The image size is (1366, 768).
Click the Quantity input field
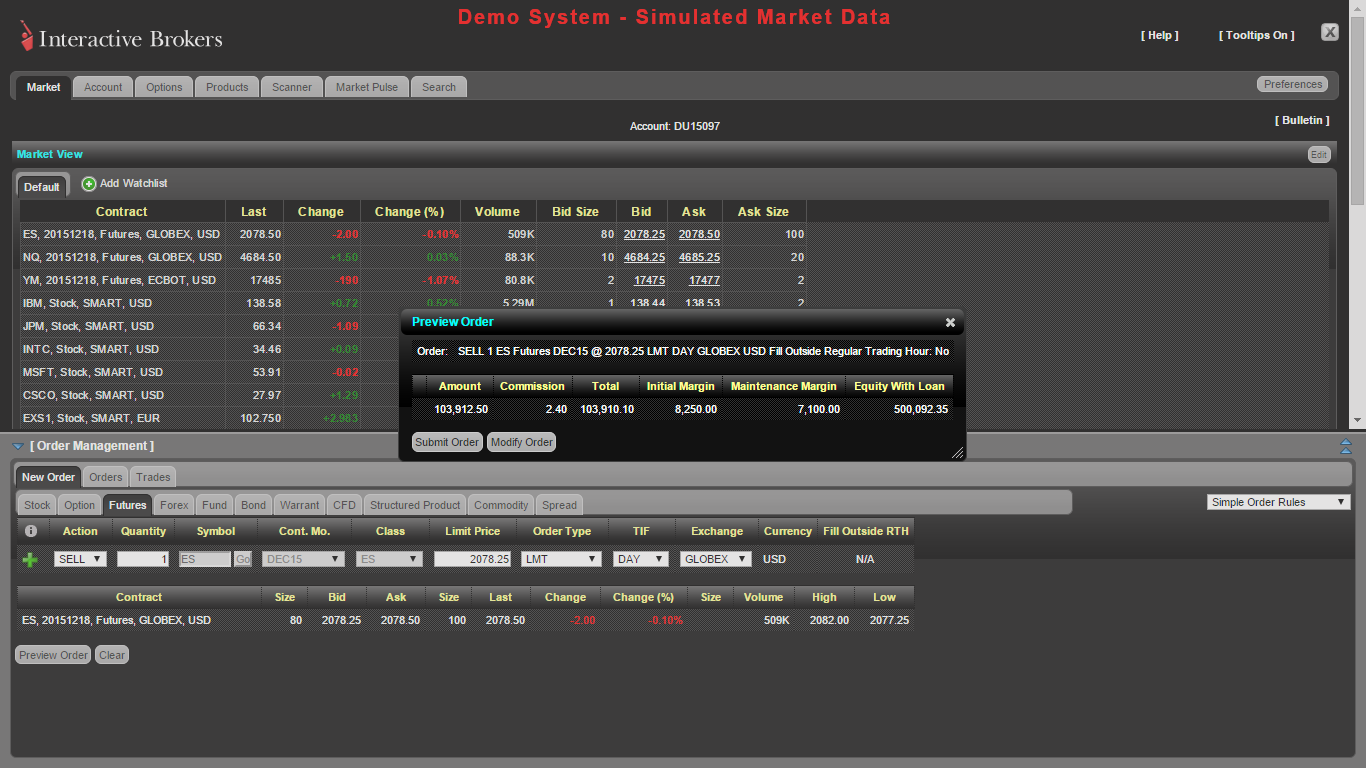tap(143, 559)
